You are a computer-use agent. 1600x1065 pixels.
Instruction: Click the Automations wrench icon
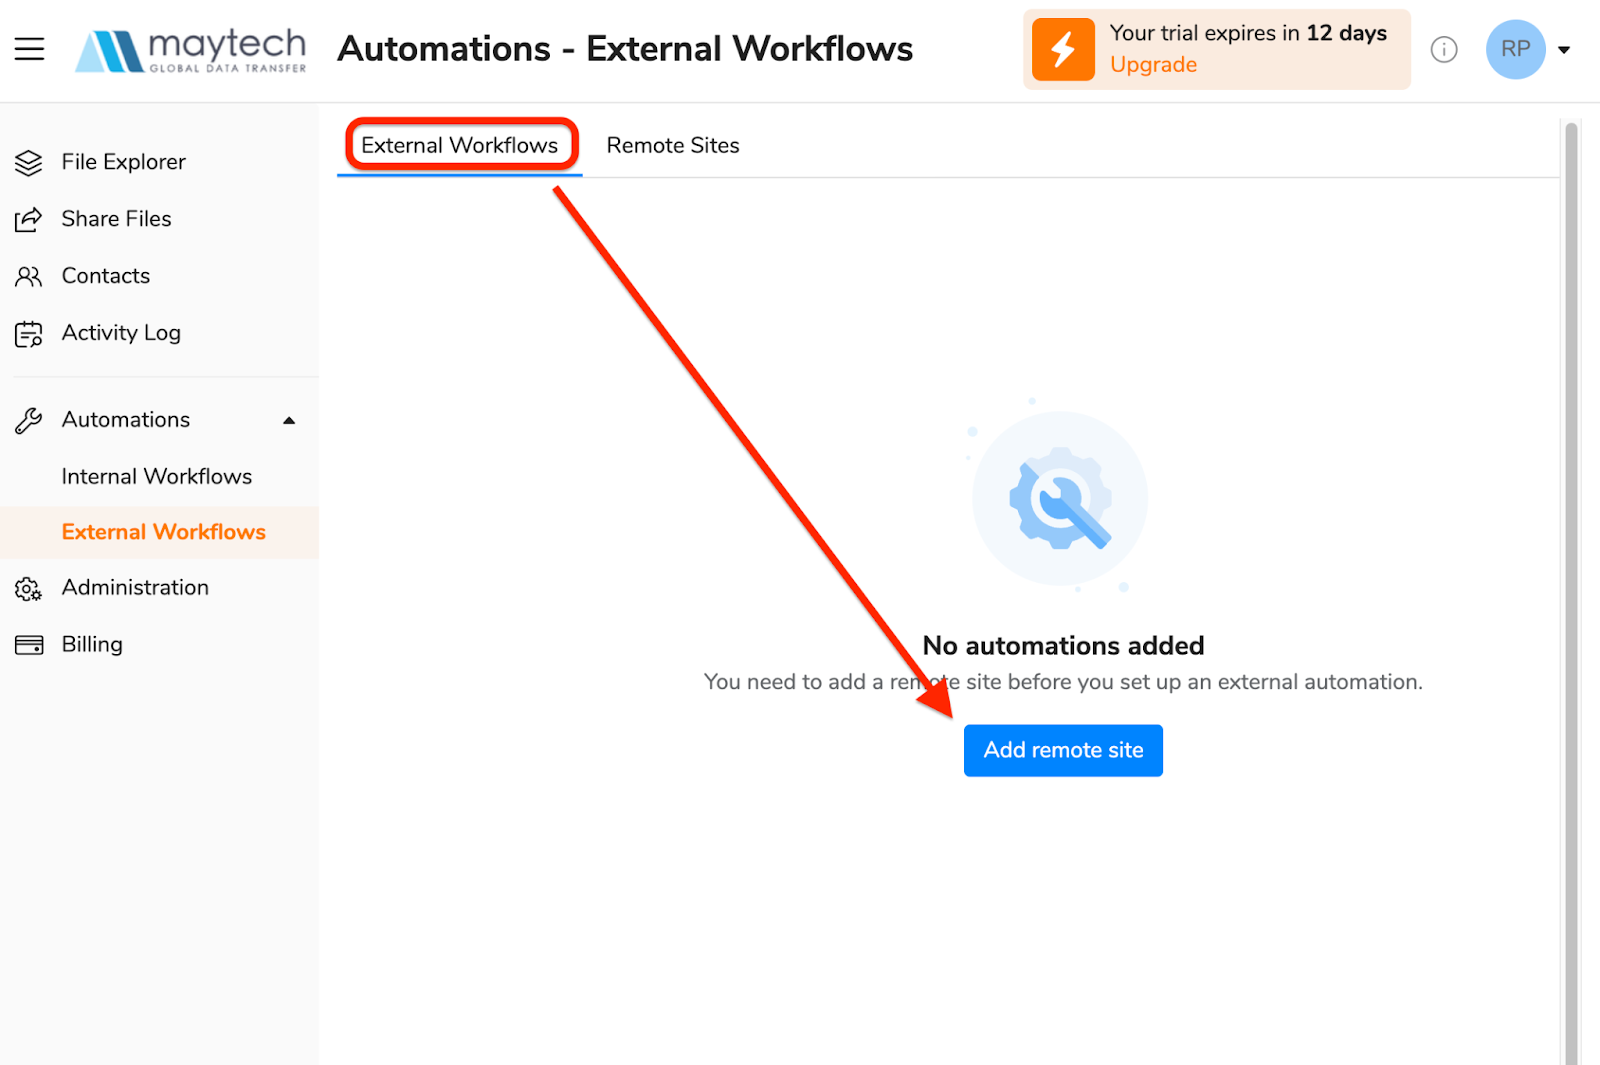(x=29, y=420)
